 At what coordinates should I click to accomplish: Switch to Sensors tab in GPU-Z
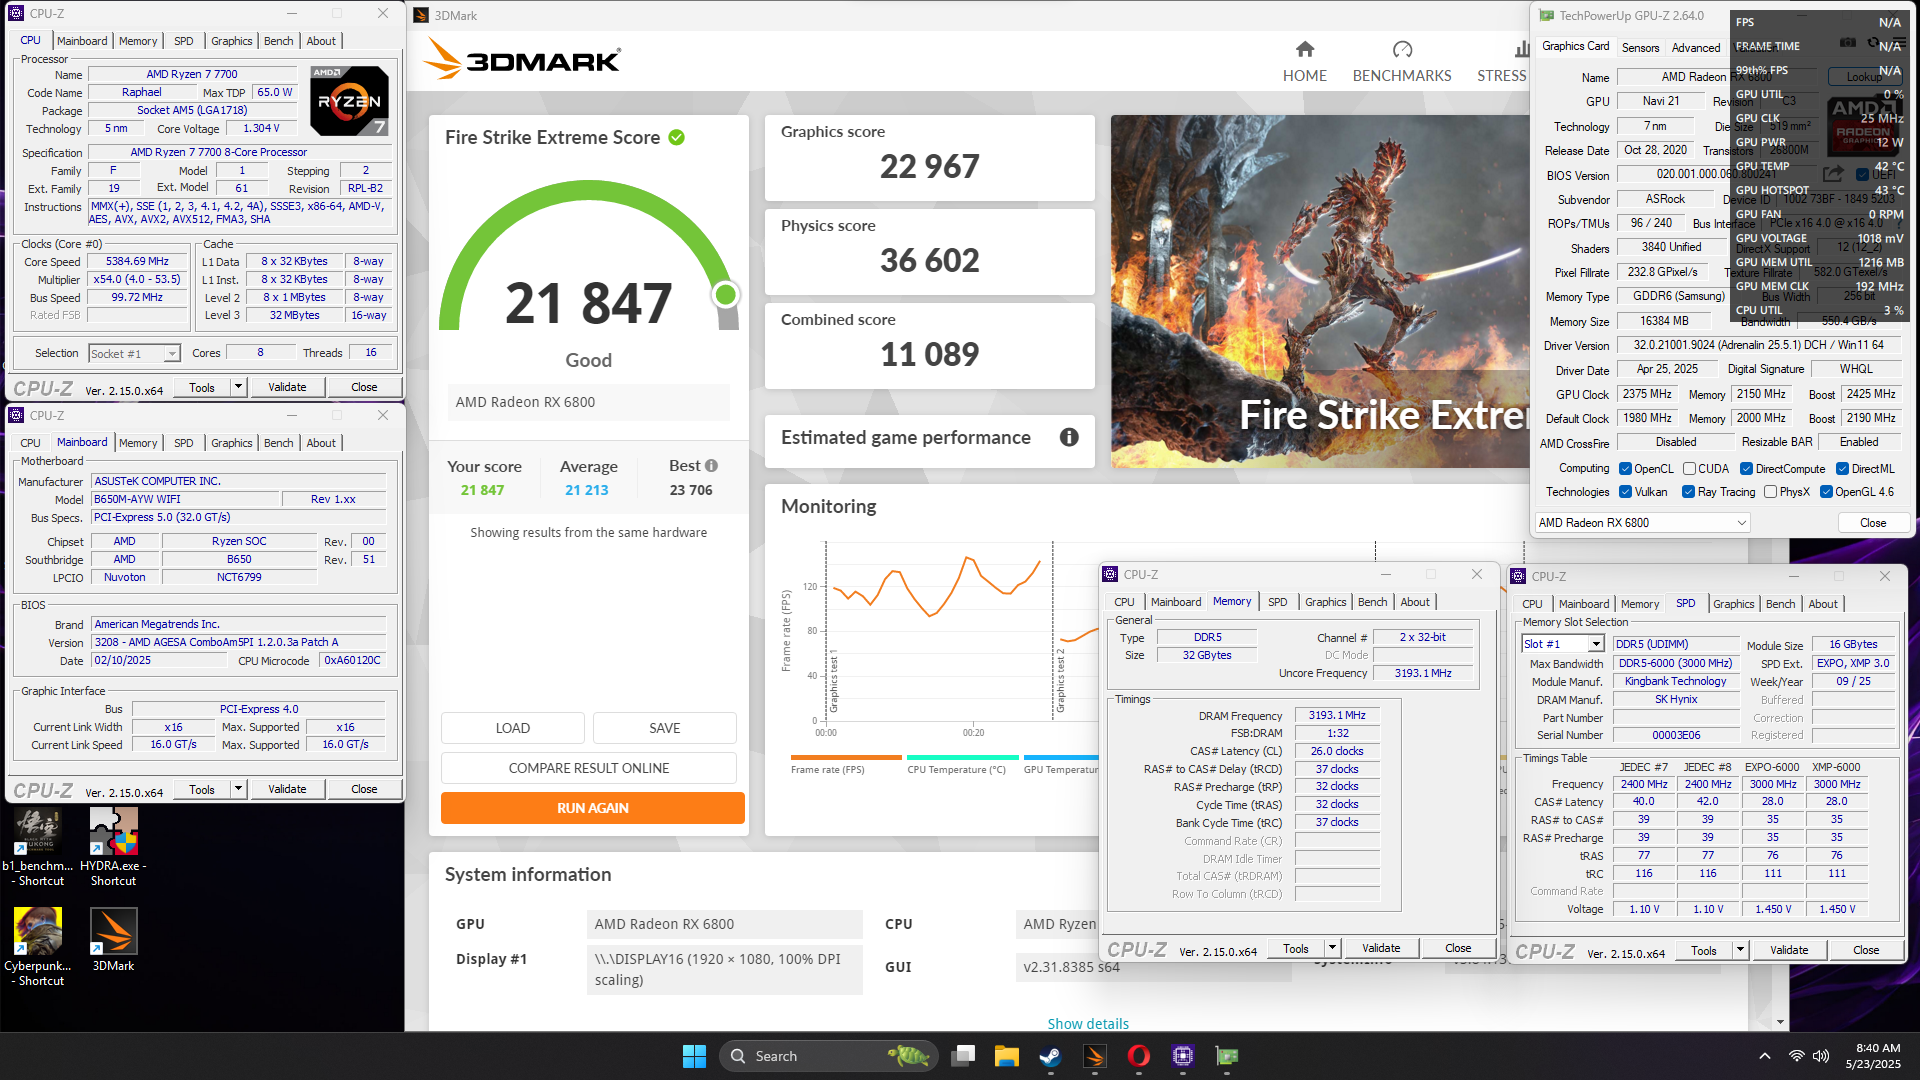click(x=1640, y=47)
